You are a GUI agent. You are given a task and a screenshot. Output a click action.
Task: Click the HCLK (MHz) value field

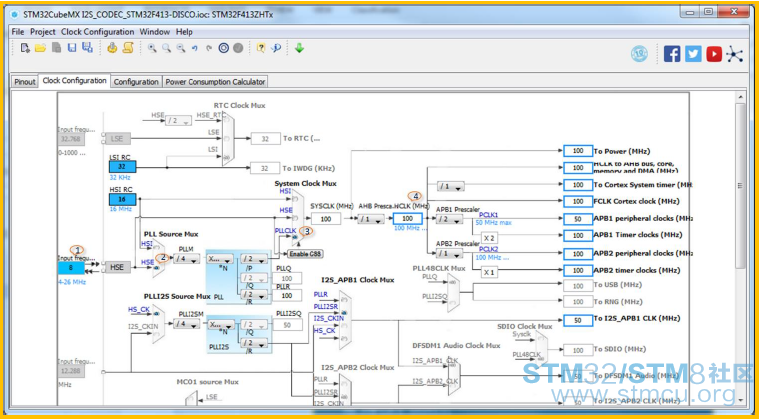coord(407,219)
